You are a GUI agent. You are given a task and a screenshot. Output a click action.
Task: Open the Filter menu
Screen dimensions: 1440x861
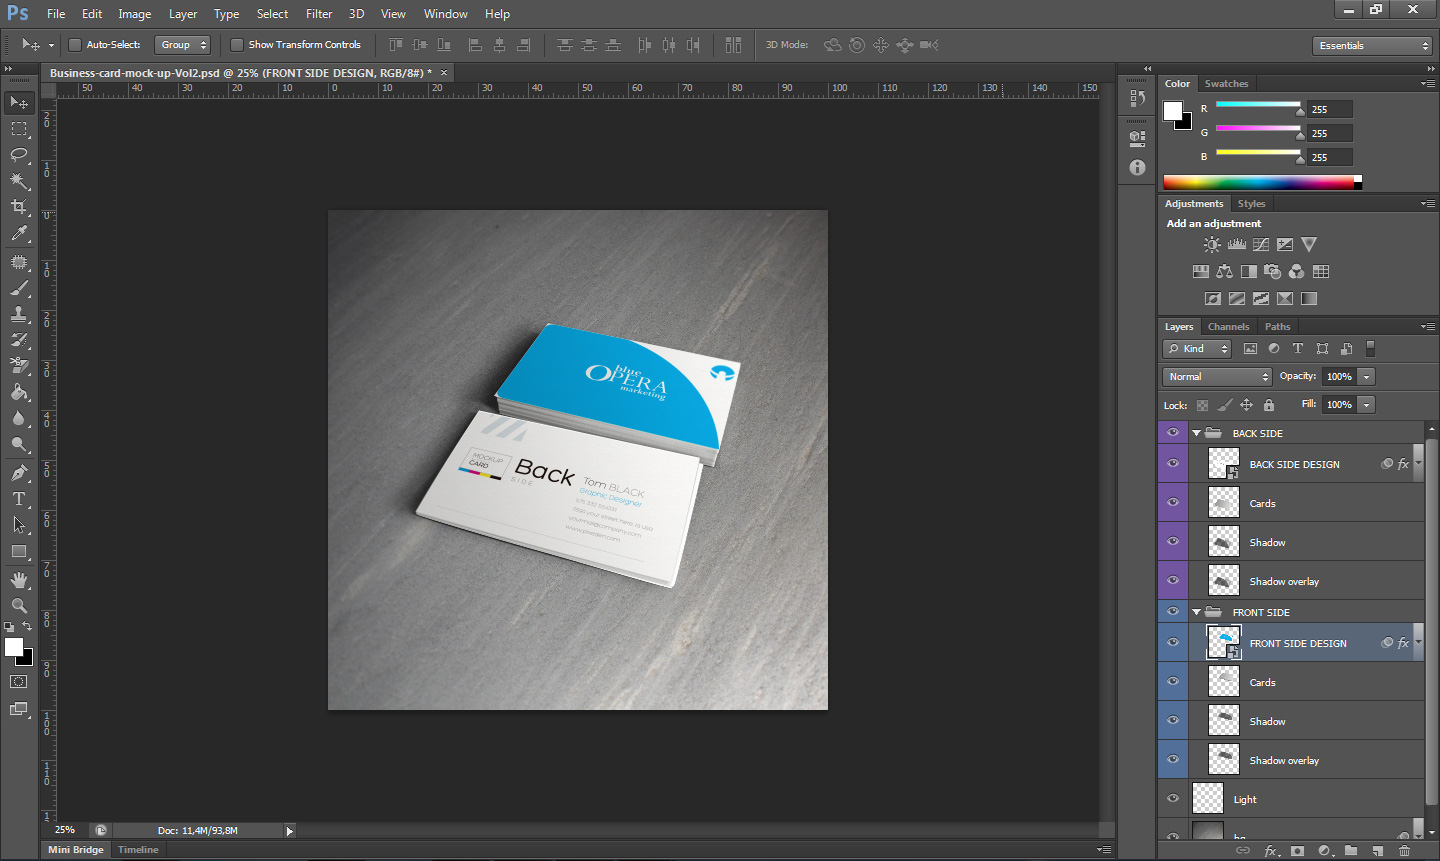(319, 14)
